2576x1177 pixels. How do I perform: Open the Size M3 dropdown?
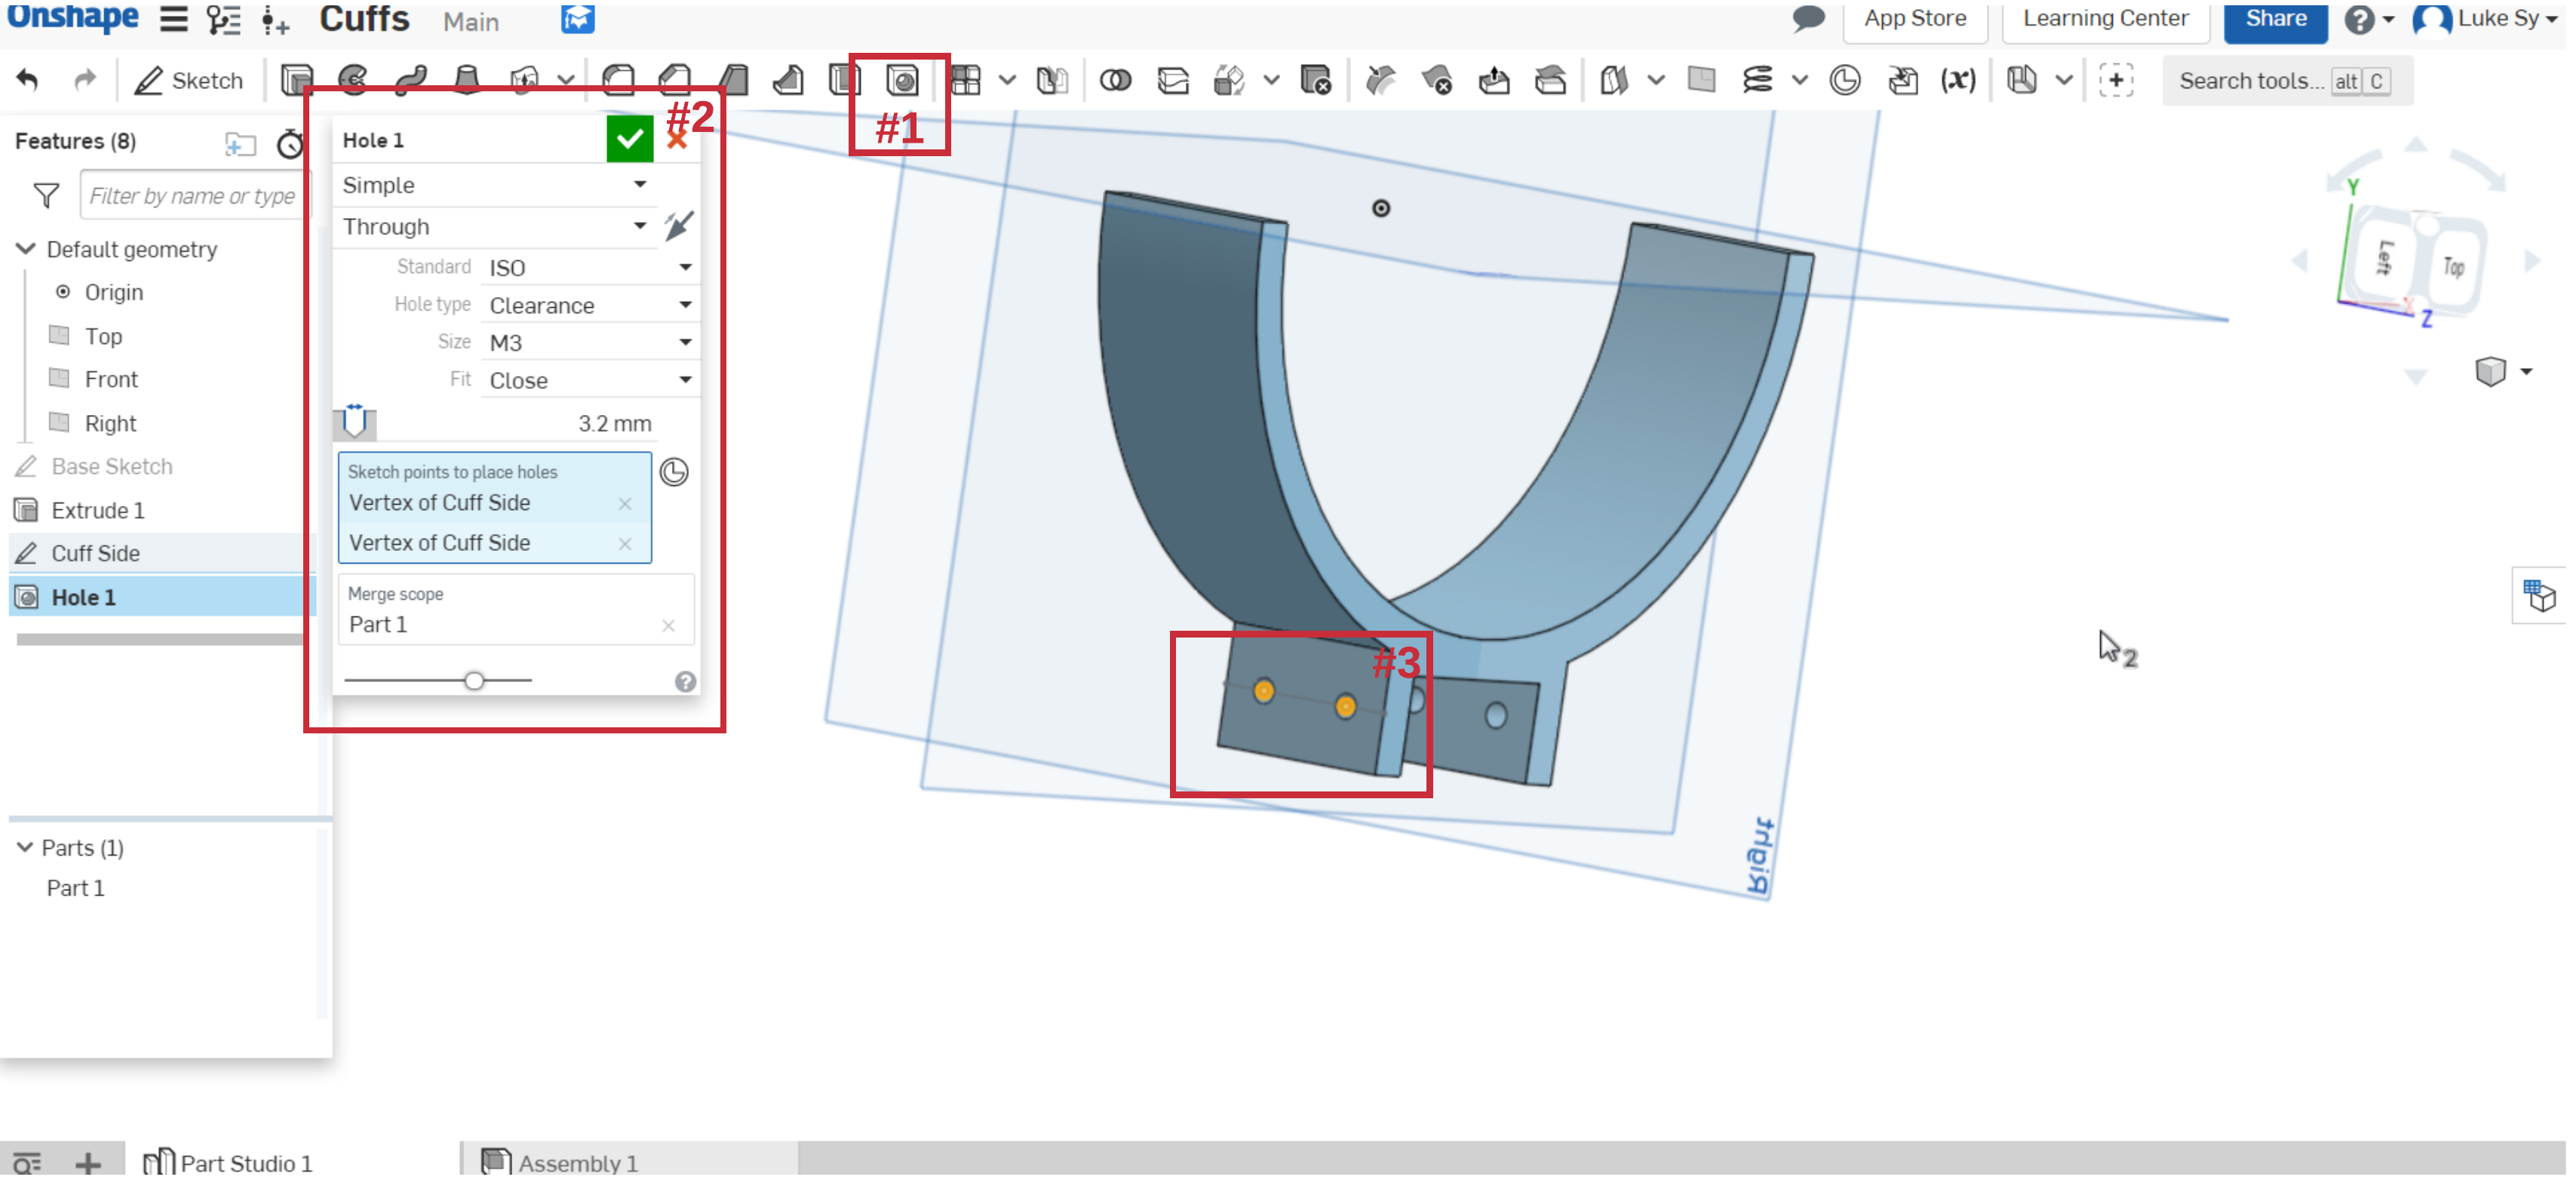590,343
